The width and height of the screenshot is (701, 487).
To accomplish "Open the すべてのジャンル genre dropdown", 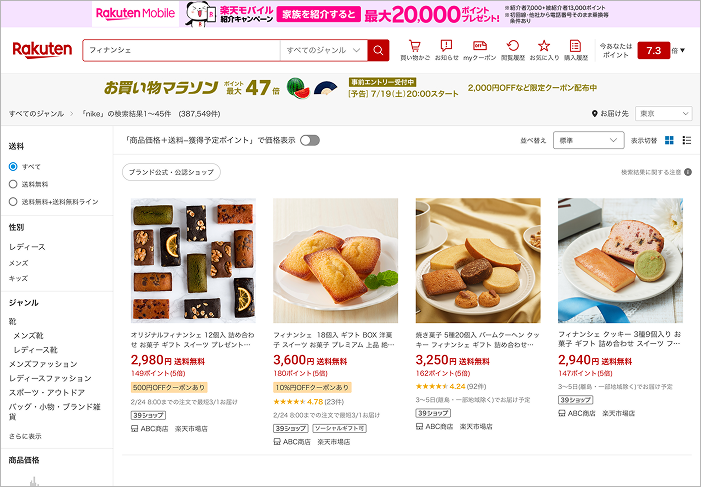I will (x=324, y=50).
